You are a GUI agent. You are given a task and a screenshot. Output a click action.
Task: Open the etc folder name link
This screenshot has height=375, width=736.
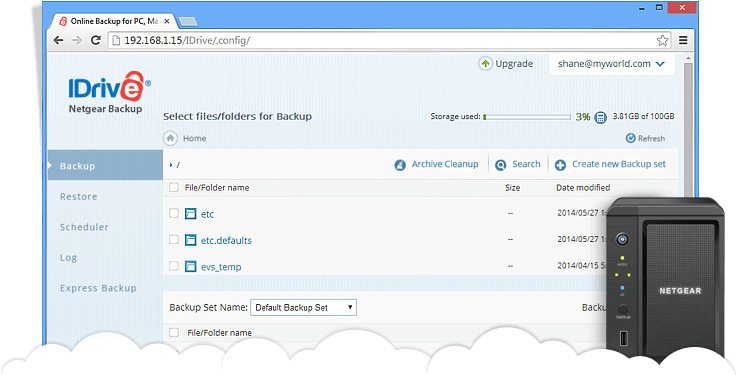click(207, 214)
